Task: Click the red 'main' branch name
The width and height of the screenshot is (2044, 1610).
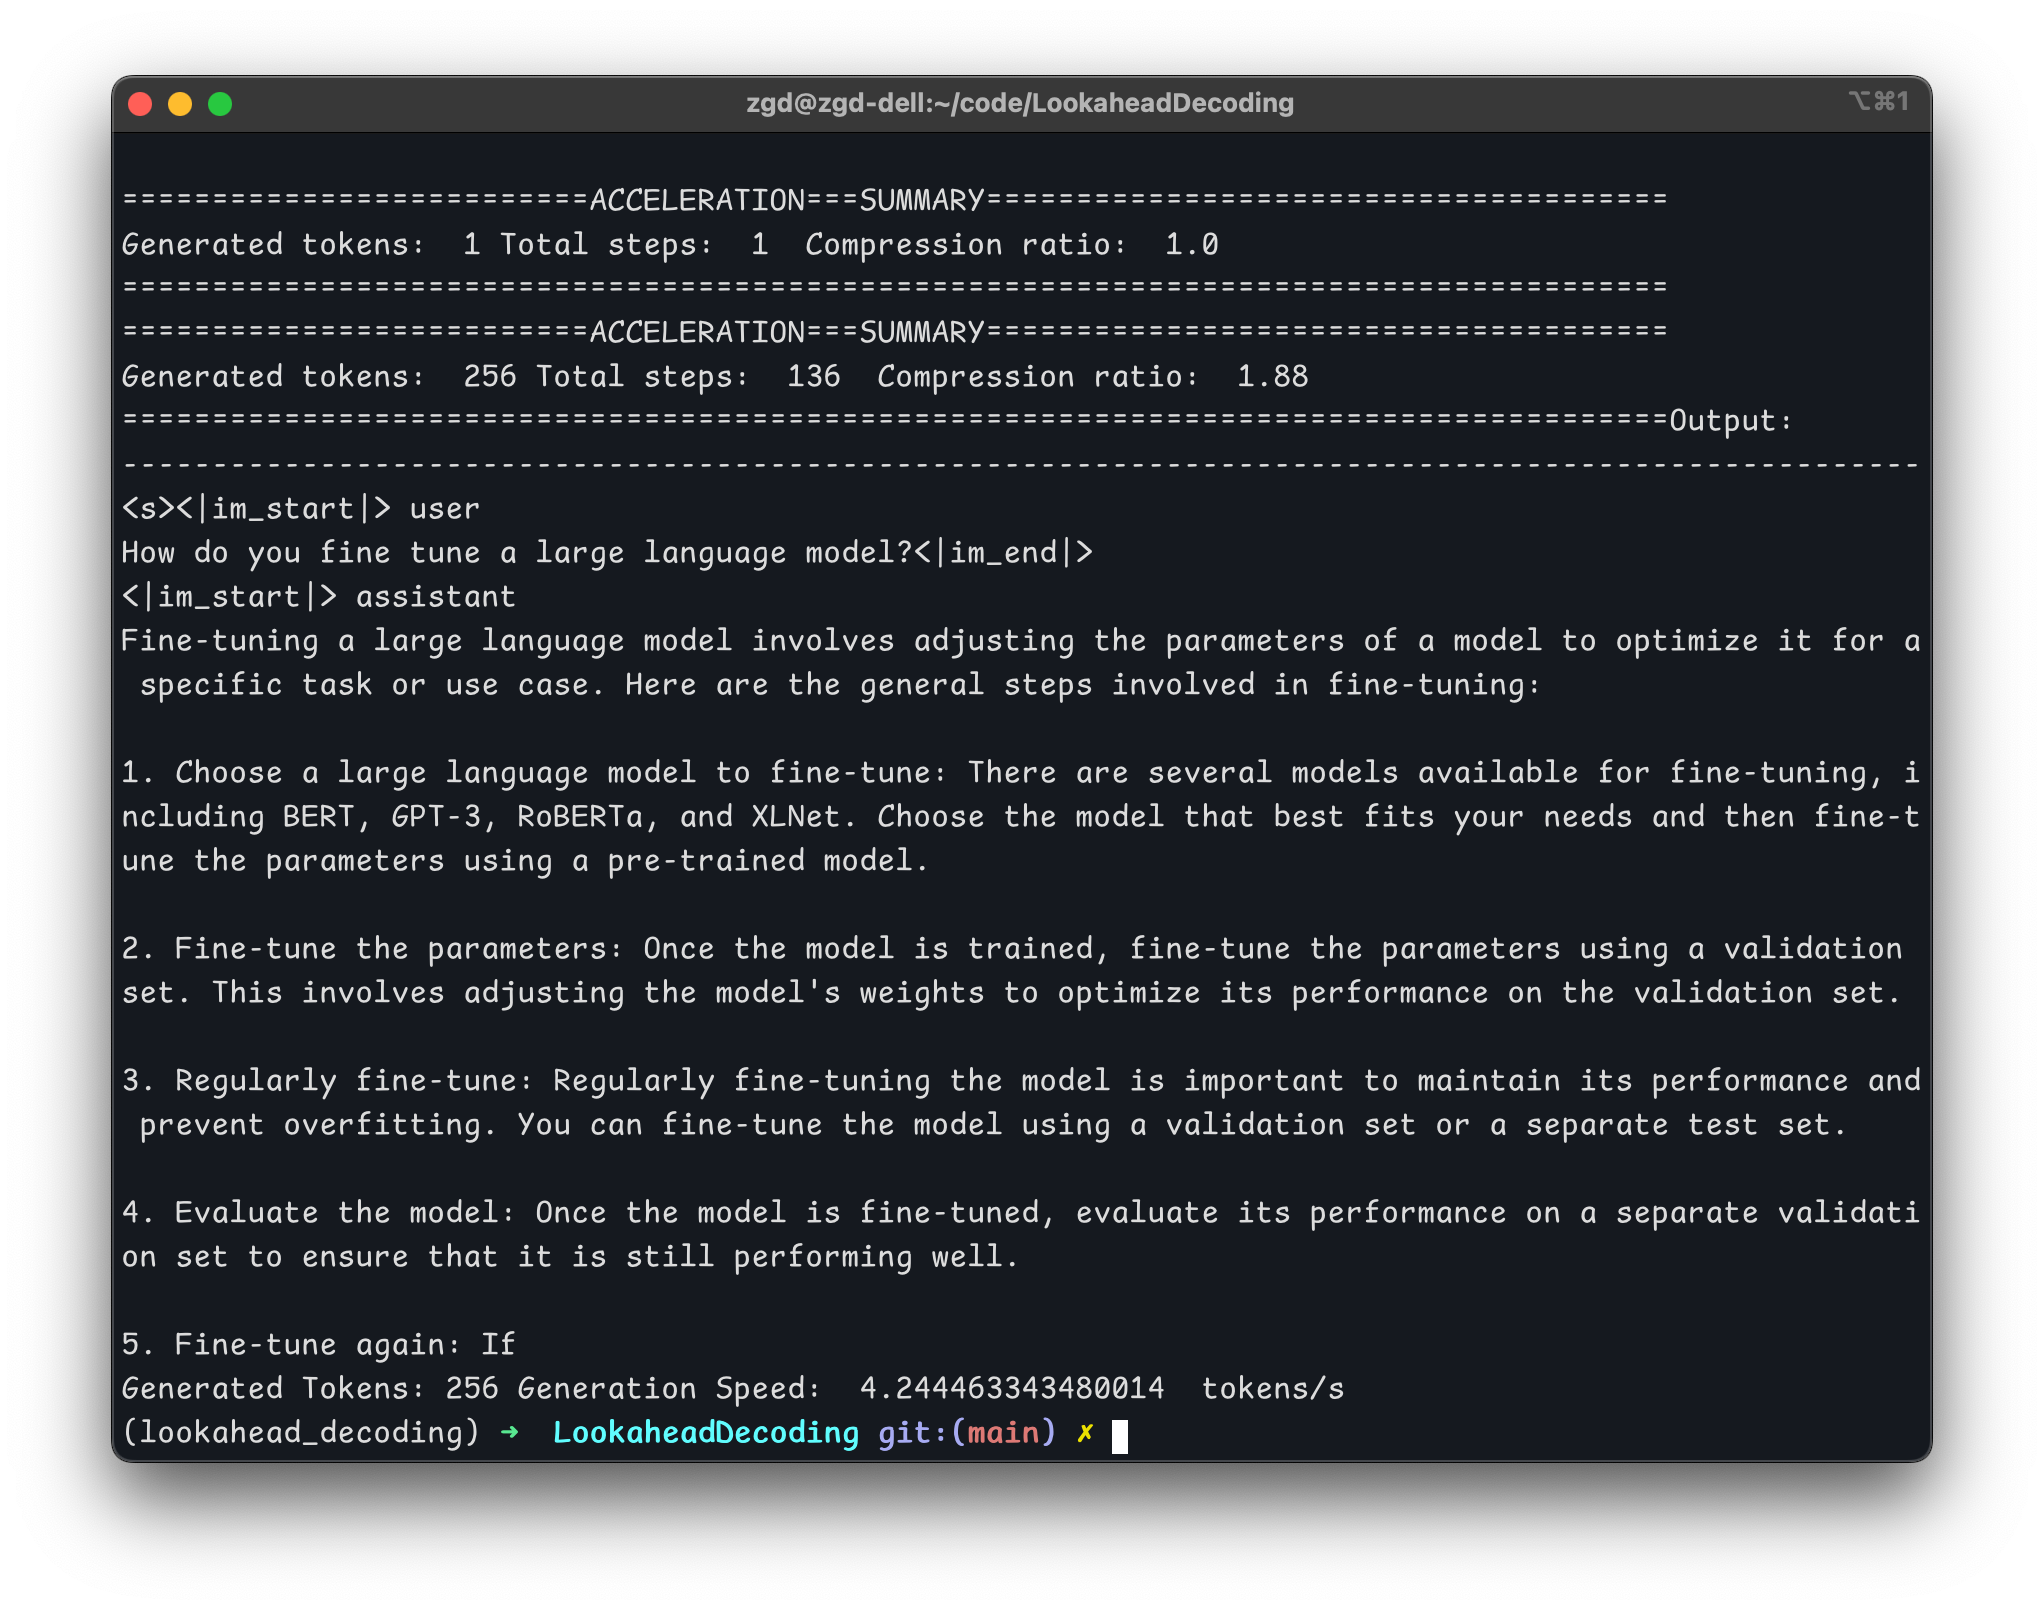Action: tap(1003, 1432)
